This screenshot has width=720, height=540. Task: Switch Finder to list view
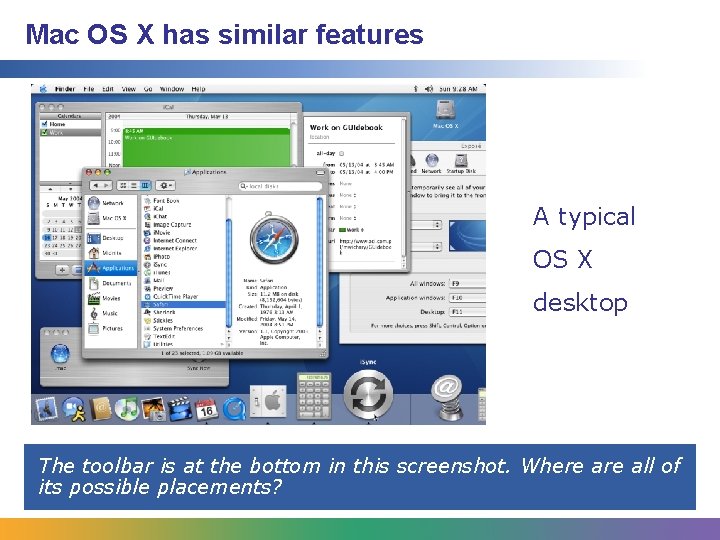coord(134,186)
